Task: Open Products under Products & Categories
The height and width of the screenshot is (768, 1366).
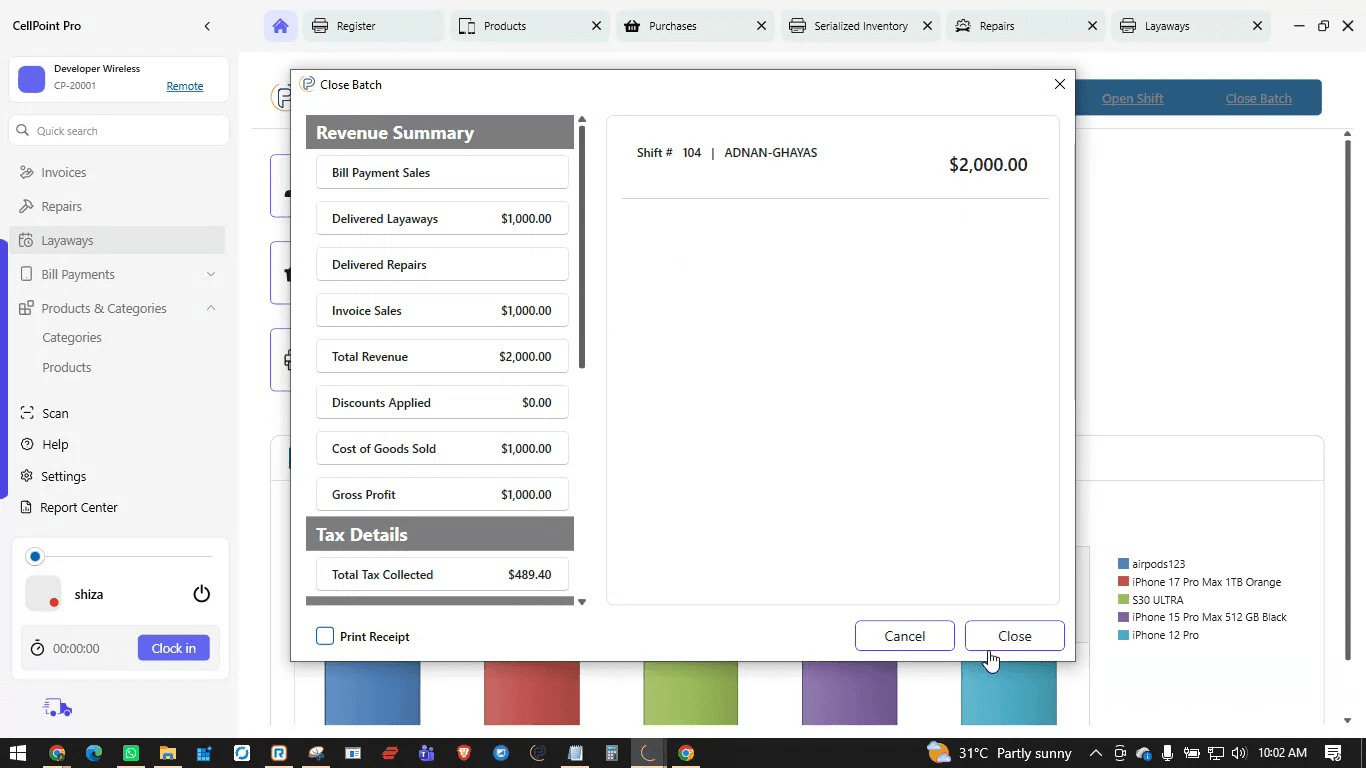Action: [67, 368]
